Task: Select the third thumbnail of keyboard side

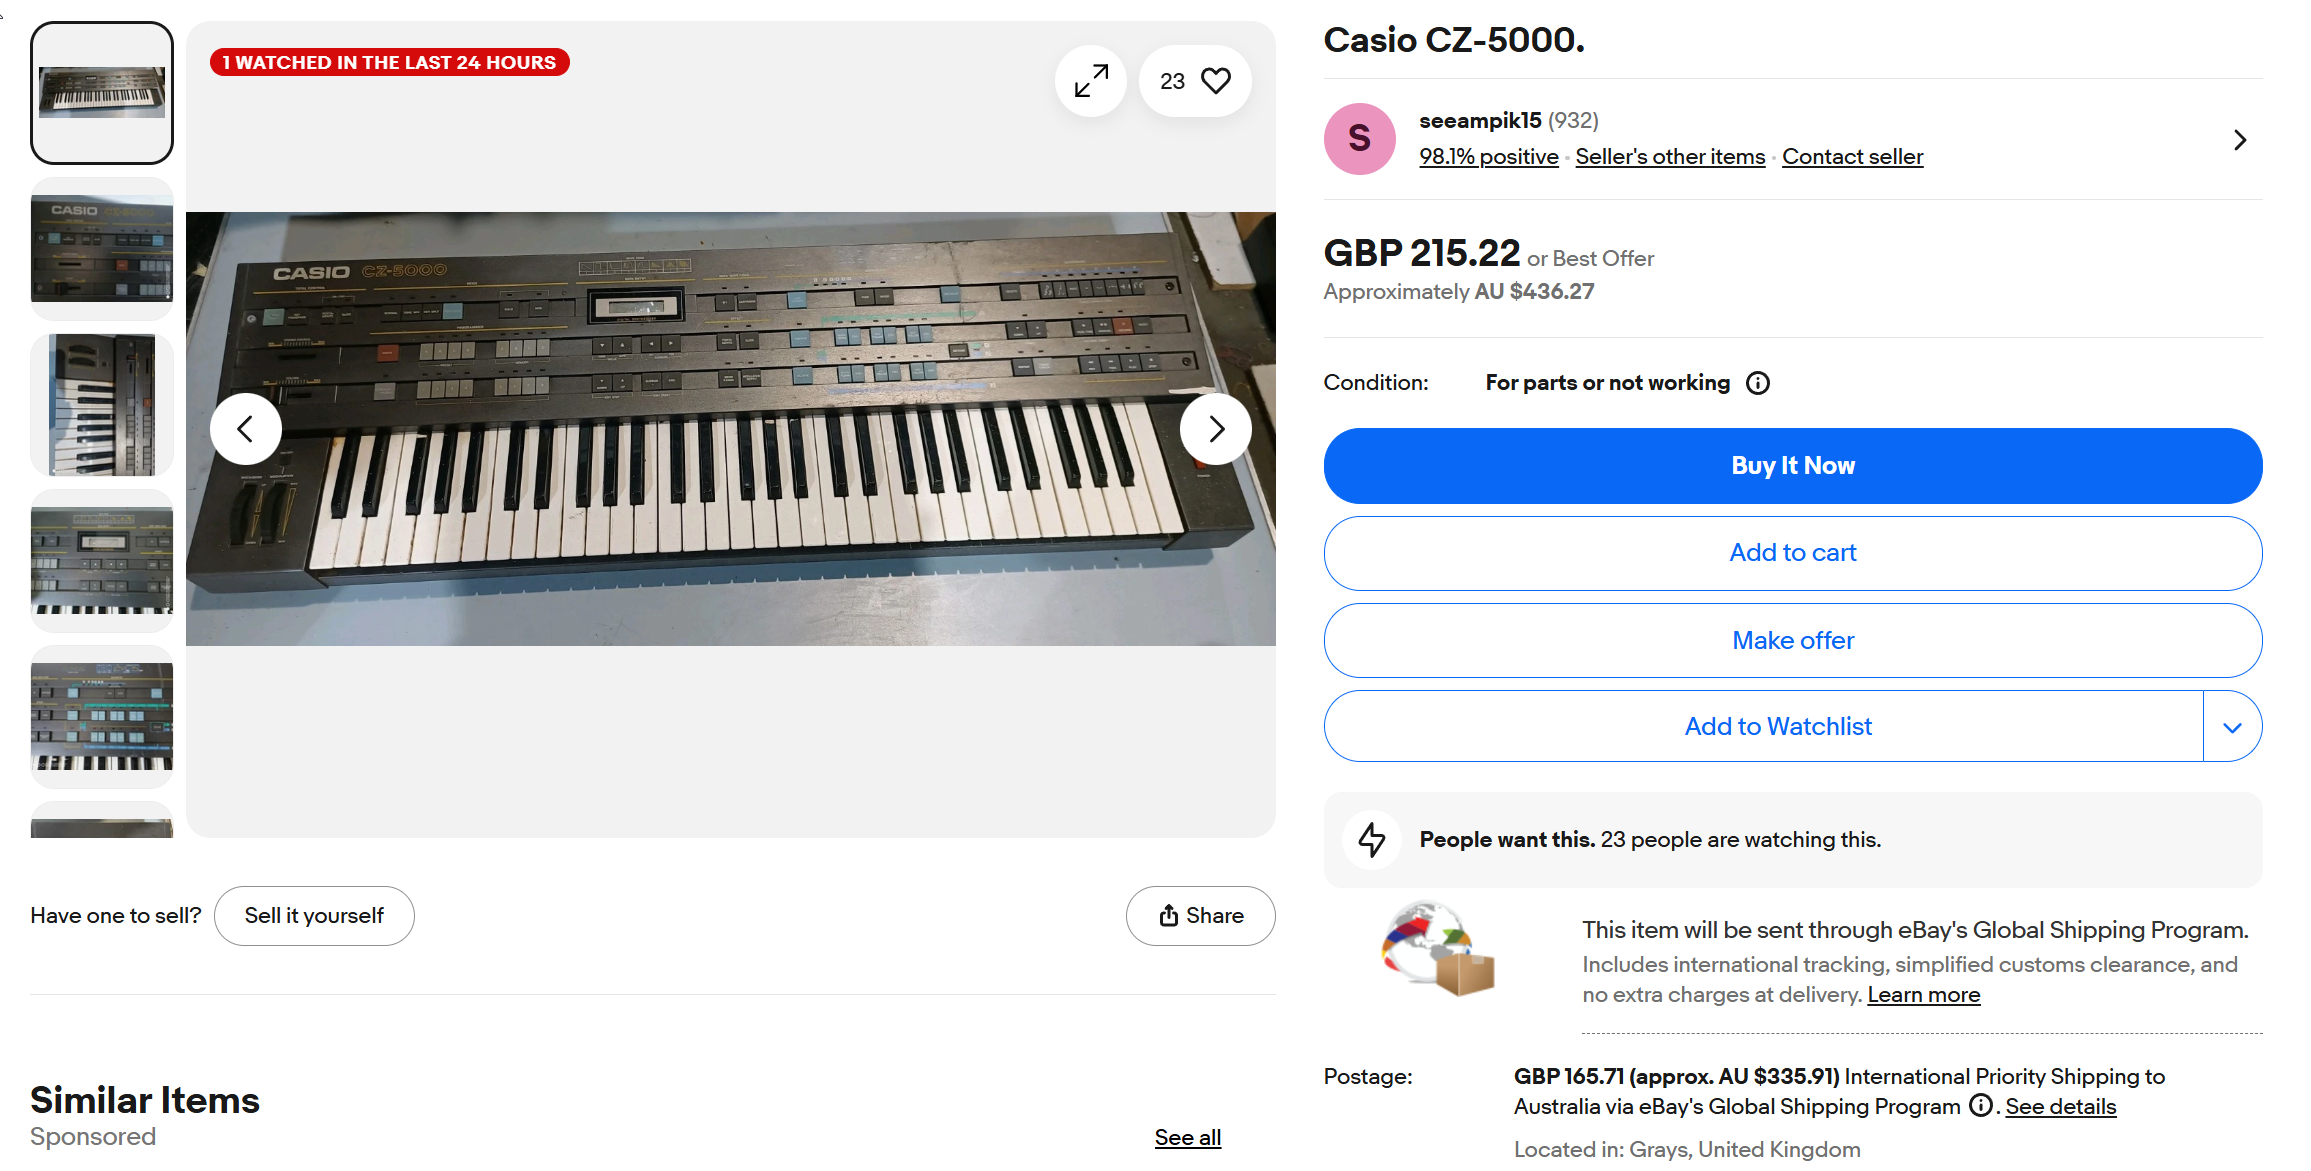Action: (x=102, y=405)
